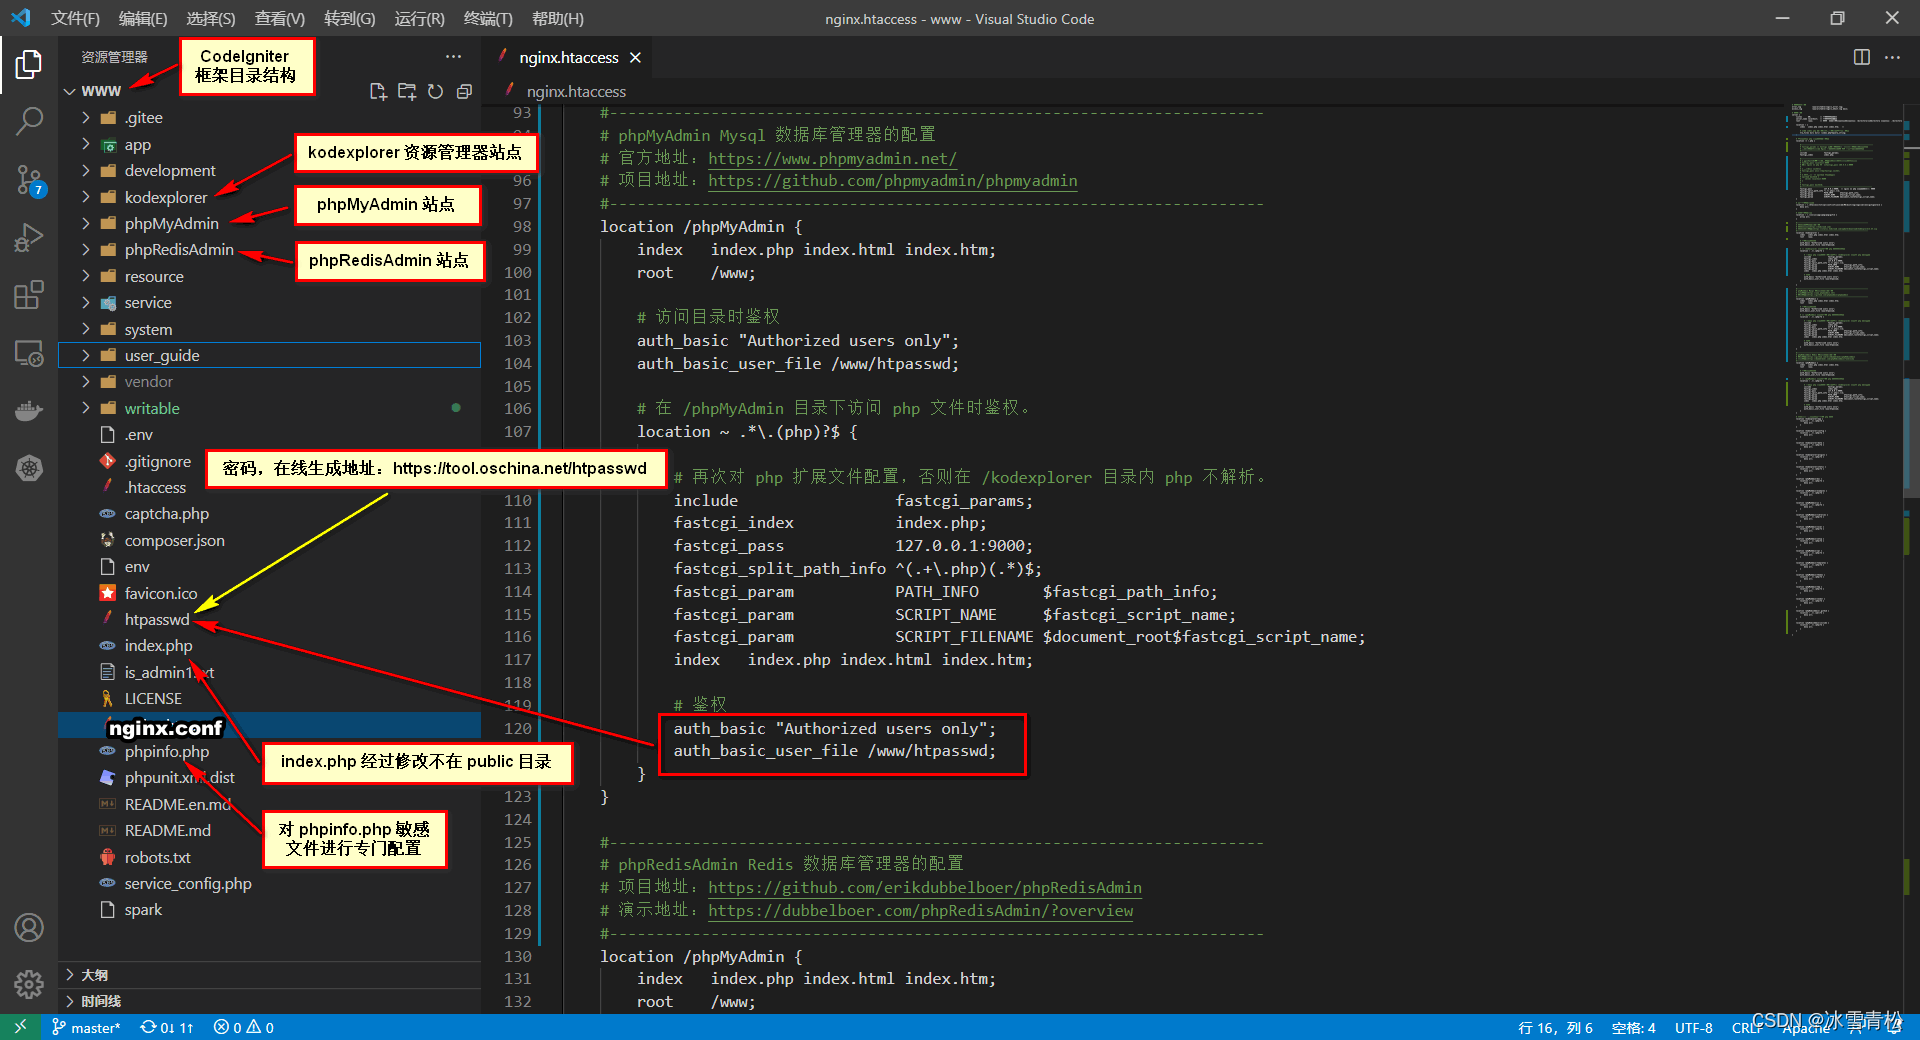
Task: Expand the phpMyAdmin folder
Action: (x=86, y=223)
